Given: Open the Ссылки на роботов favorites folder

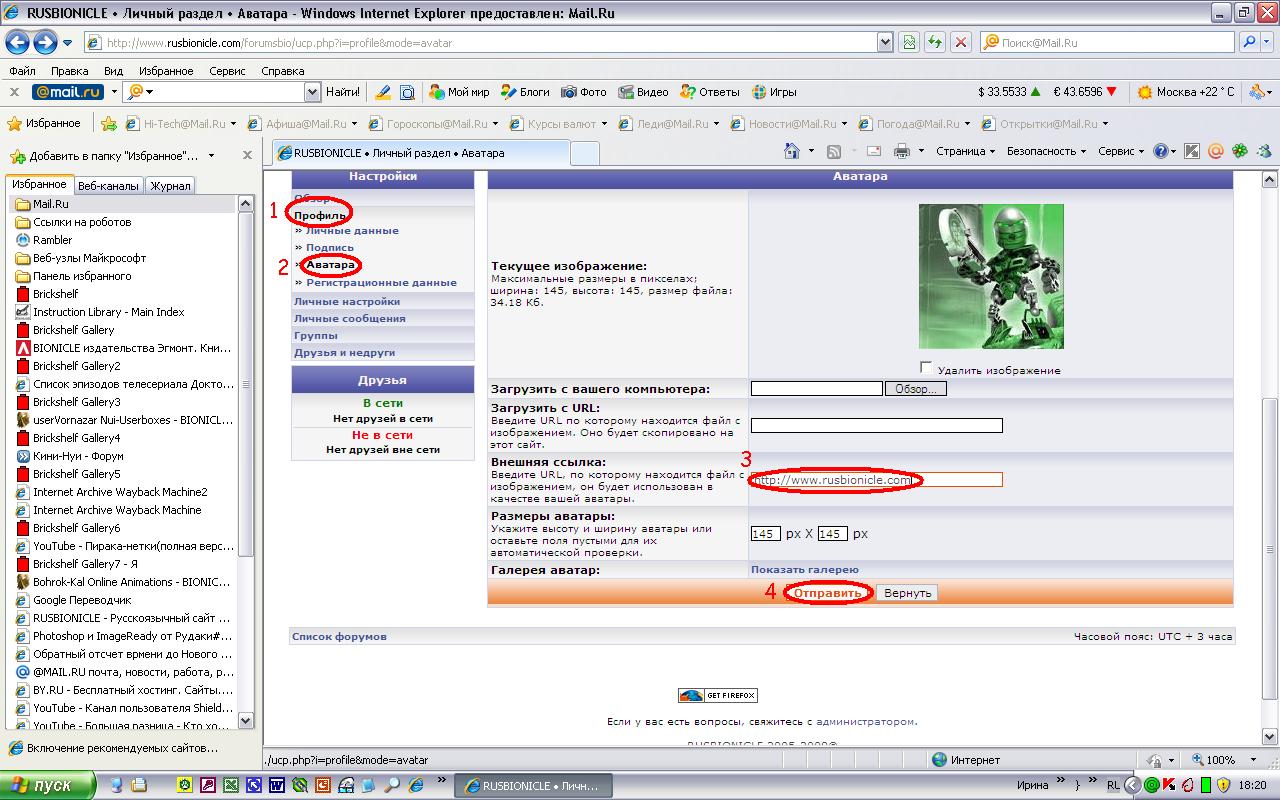Looking at the screenshot, I should tap(82, 222).
